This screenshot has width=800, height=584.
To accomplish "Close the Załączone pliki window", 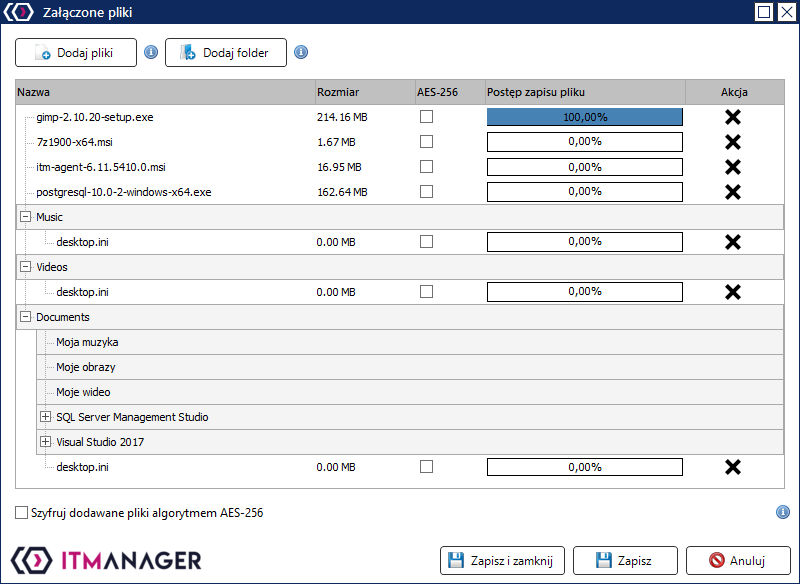I will click(787, 12).
